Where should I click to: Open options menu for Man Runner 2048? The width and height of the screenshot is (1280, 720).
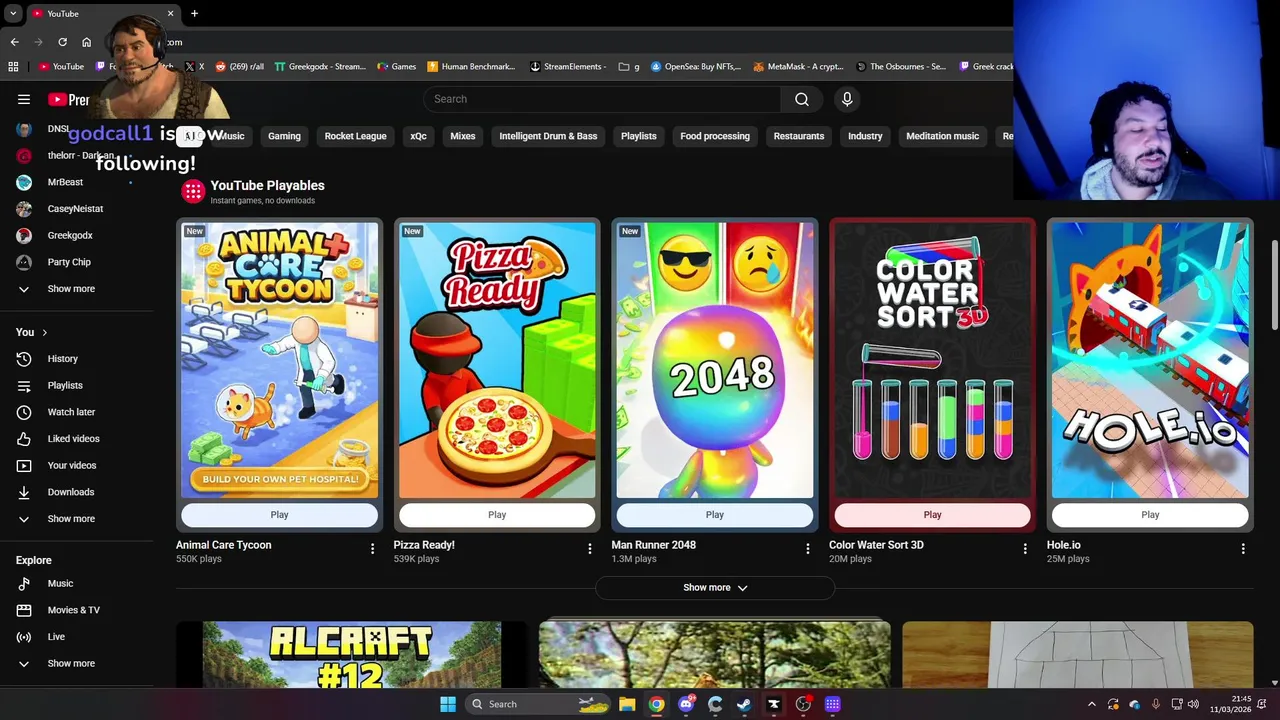[x=808, y=549]
